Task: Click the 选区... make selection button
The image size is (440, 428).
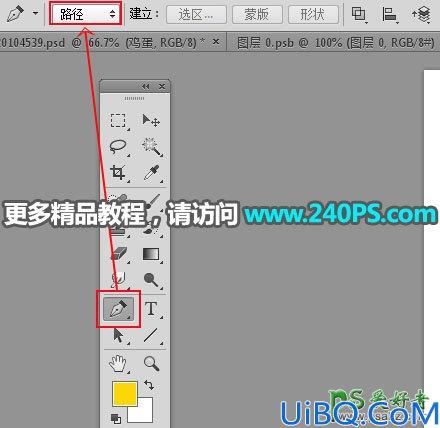Action: point(196,15)
